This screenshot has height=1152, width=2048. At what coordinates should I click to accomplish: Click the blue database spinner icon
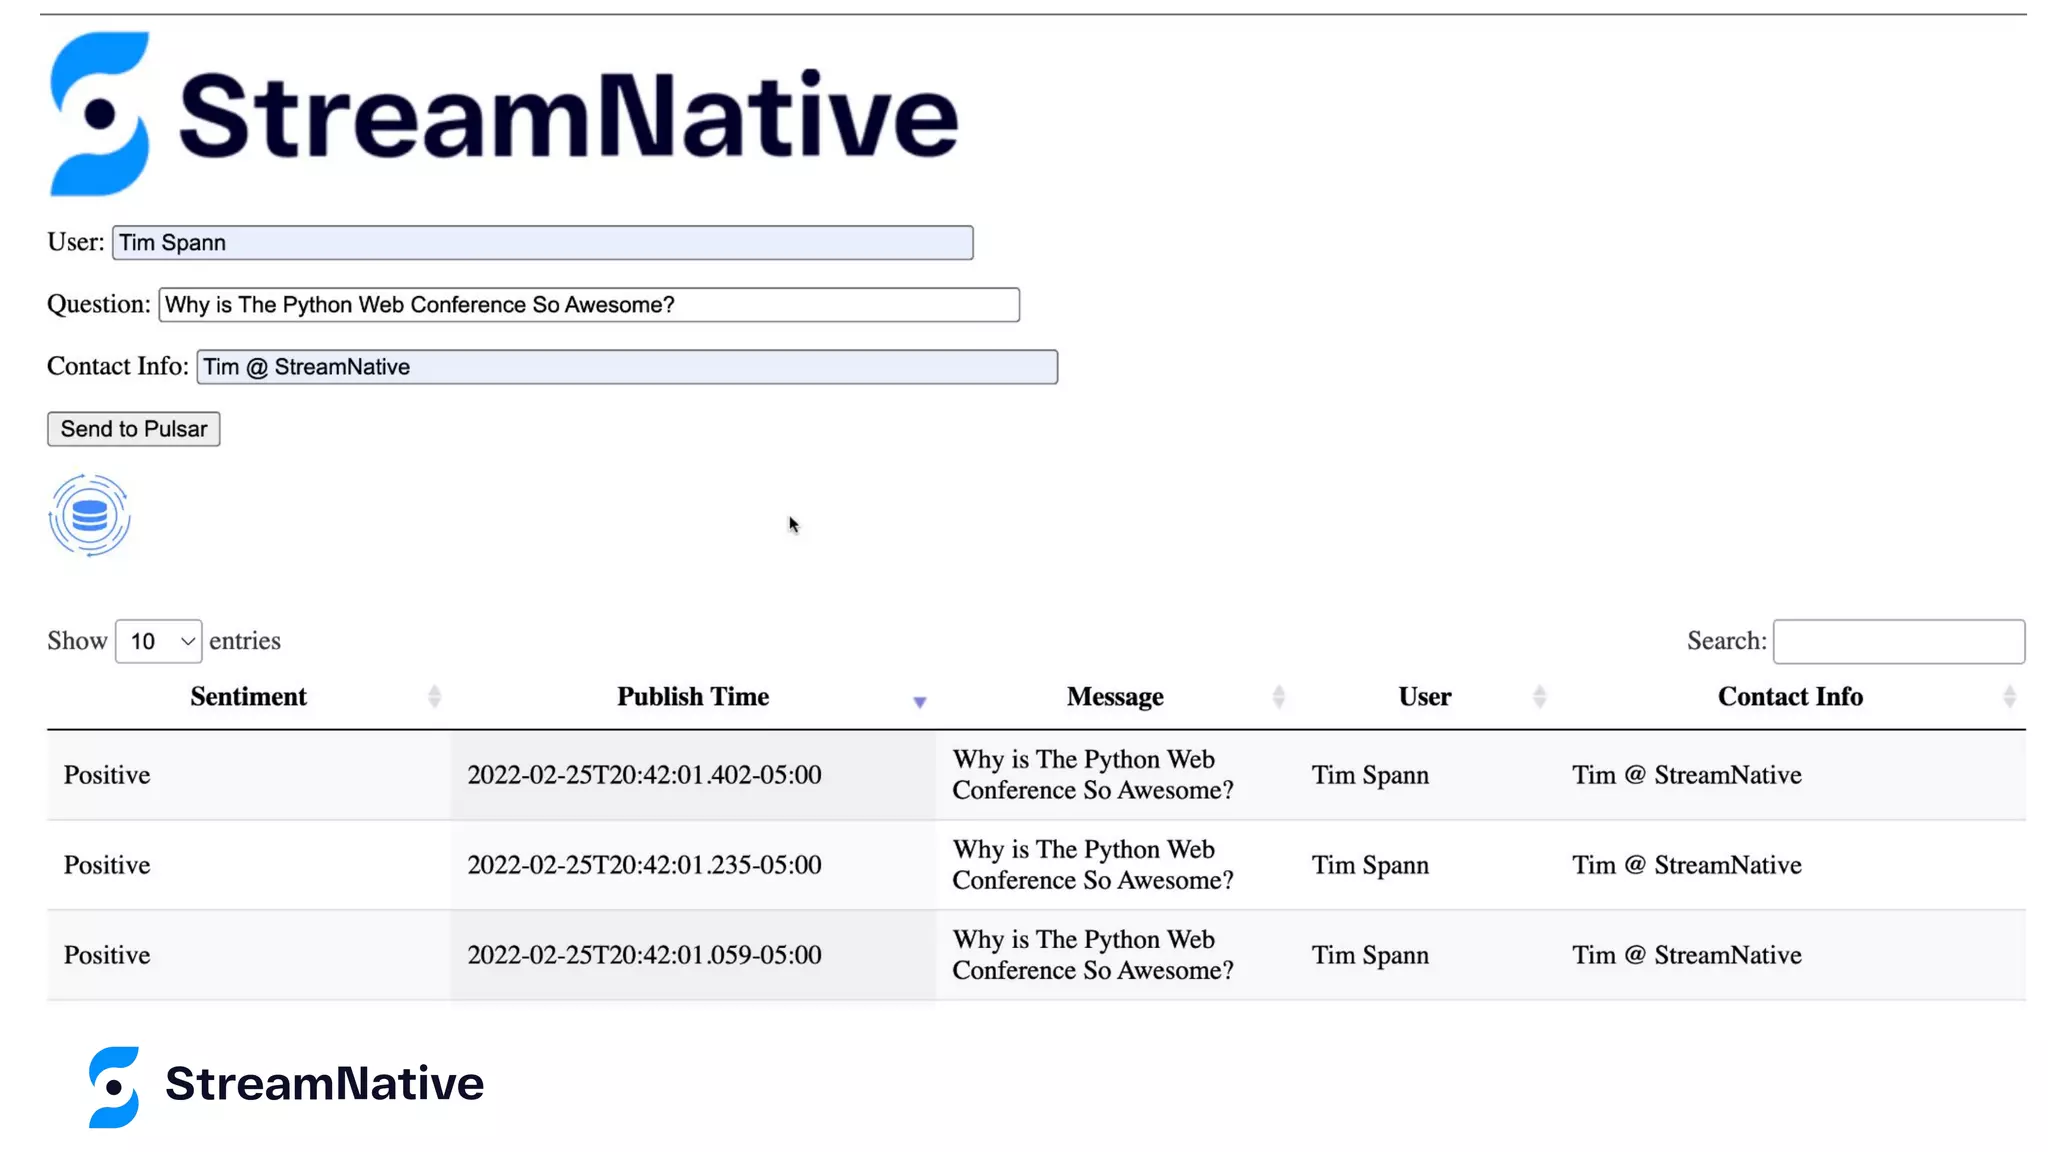pos(89,515)
